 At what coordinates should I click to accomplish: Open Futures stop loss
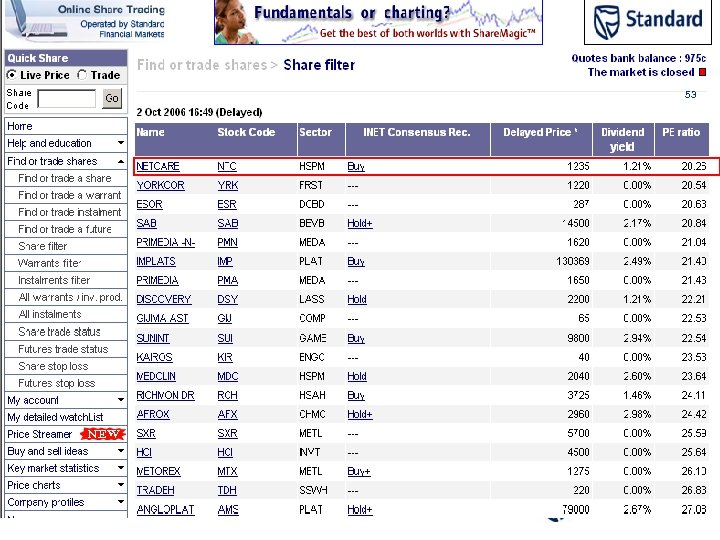click(x=57, y=383)
